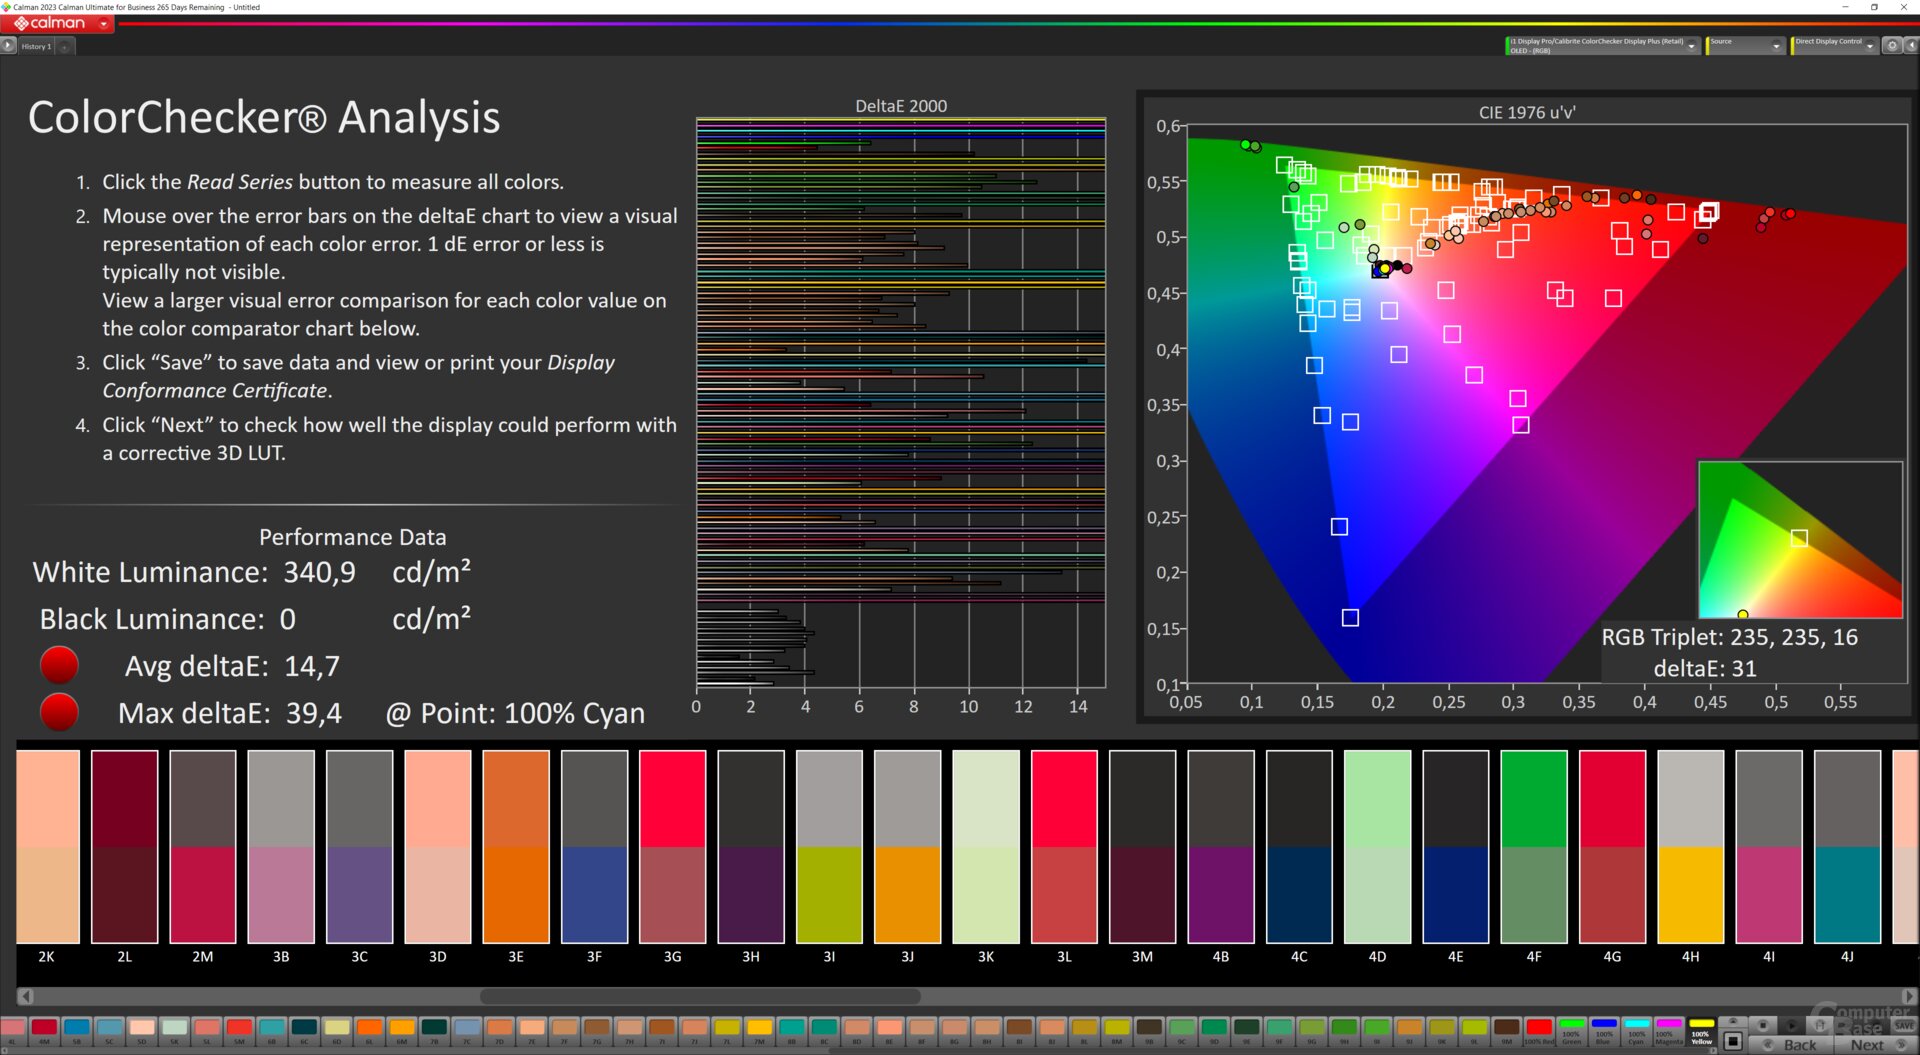This screenshot has height=1055, width=1920.
Task: Expand the Direct Display Control dropdown
Action: [1870, 46]
